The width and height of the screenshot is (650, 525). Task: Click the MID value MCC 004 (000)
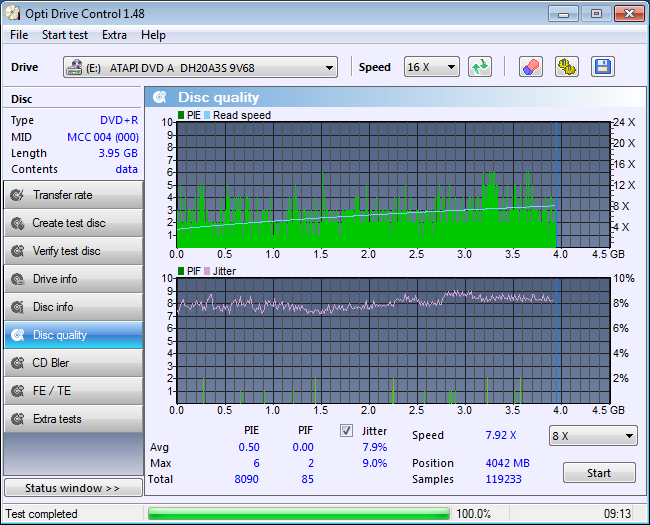point(103,137)
